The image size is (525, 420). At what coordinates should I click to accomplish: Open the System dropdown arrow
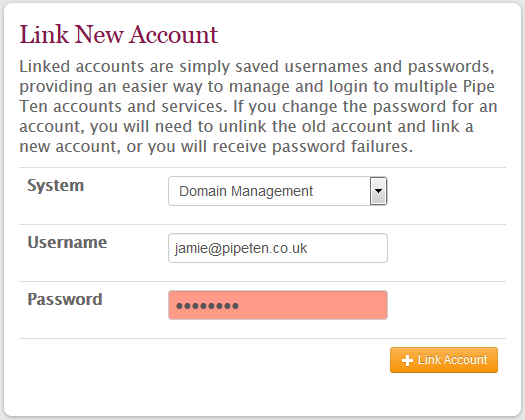click(378, 191)
